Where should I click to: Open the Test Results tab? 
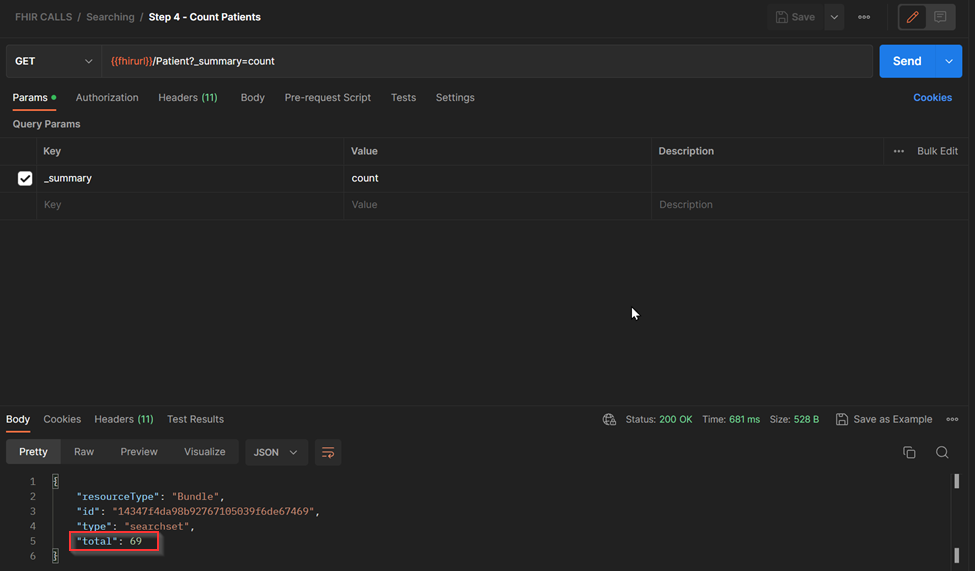point(195,419)
